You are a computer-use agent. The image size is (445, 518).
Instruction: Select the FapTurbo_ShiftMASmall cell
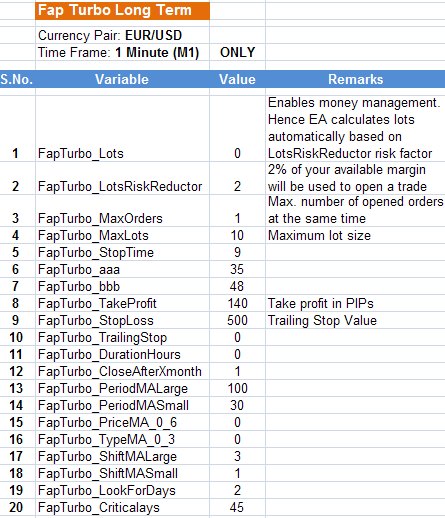pos(122,473)
